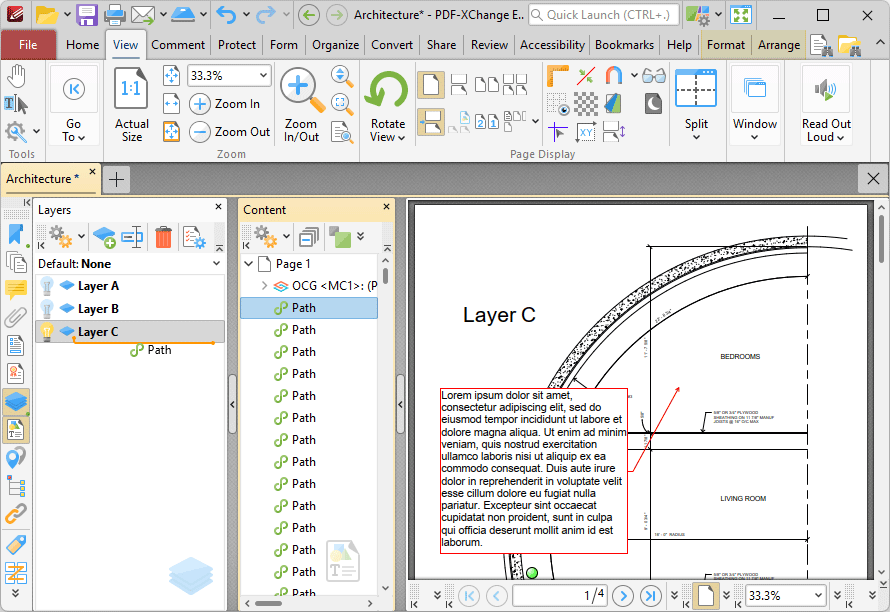This screenshot has width=890, height=612.
Task: Click the Read Out Loud speaker
Action: [826, 88]
